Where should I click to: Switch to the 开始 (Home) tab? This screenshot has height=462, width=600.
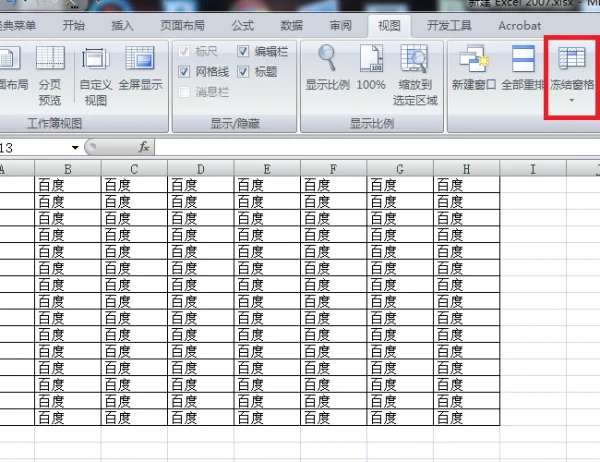[x=73, y=26]
